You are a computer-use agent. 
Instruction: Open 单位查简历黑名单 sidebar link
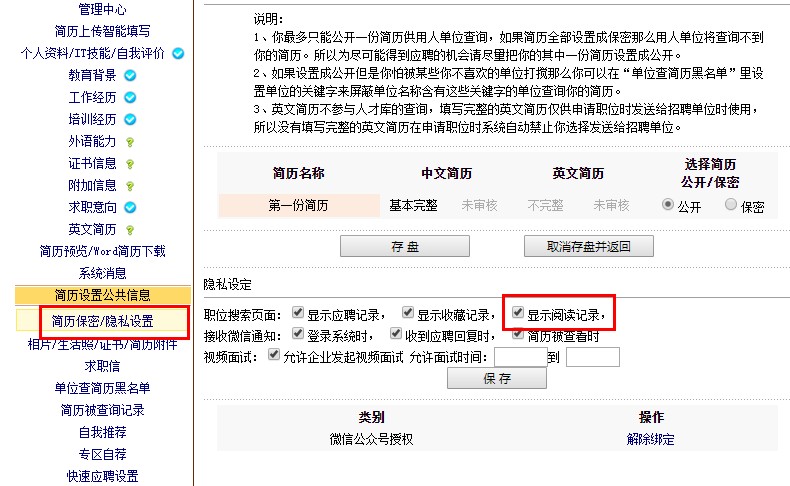point(102,388)
